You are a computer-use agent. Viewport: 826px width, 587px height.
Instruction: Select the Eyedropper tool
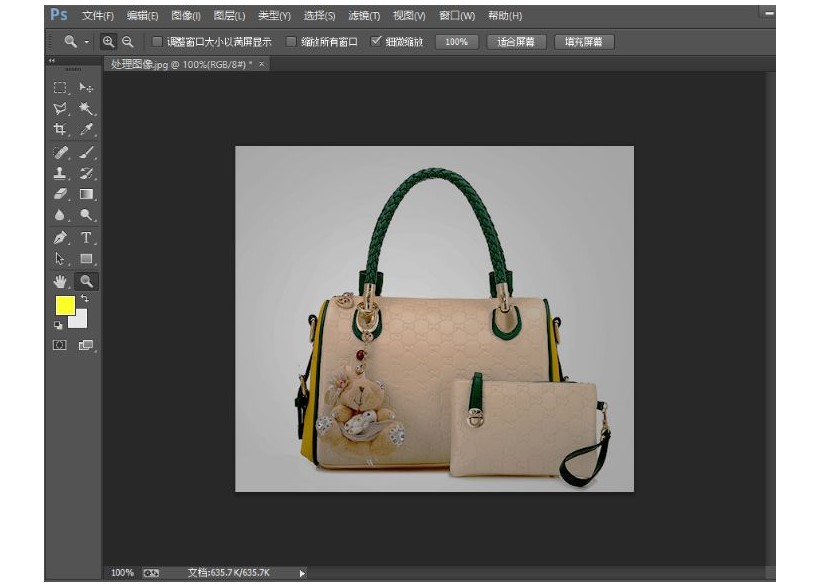pos(87,130)
